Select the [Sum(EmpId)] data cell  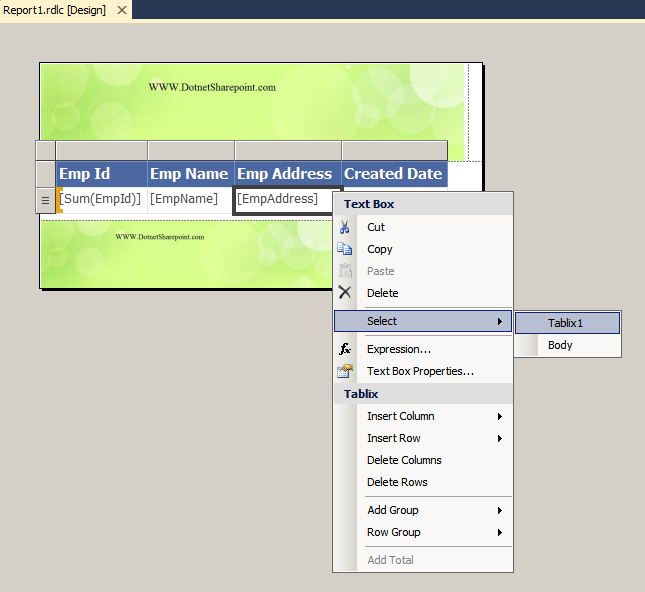102,200
